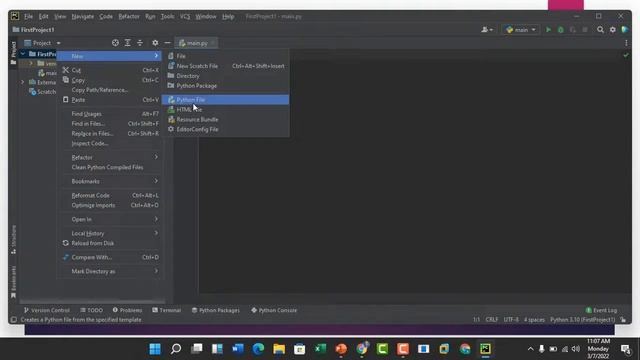Open the main run configuration dropdown
The height and width of the screenshot is (360, 640).
point(520,30)
